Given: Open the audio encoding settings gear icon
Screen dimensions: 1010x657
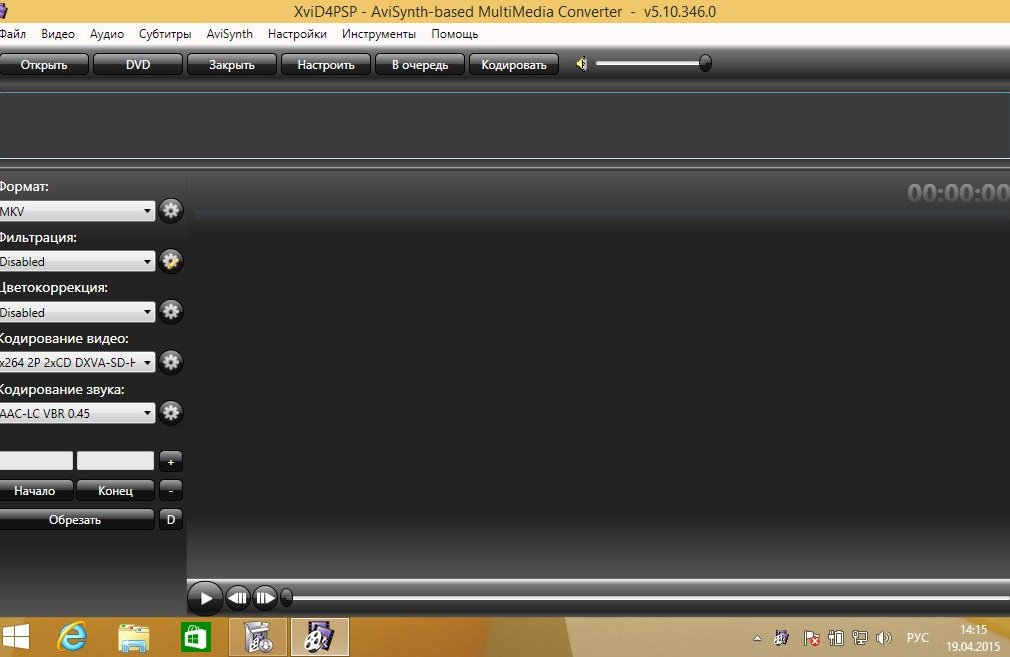Looking at the screenshot, I should pos(171,412).
